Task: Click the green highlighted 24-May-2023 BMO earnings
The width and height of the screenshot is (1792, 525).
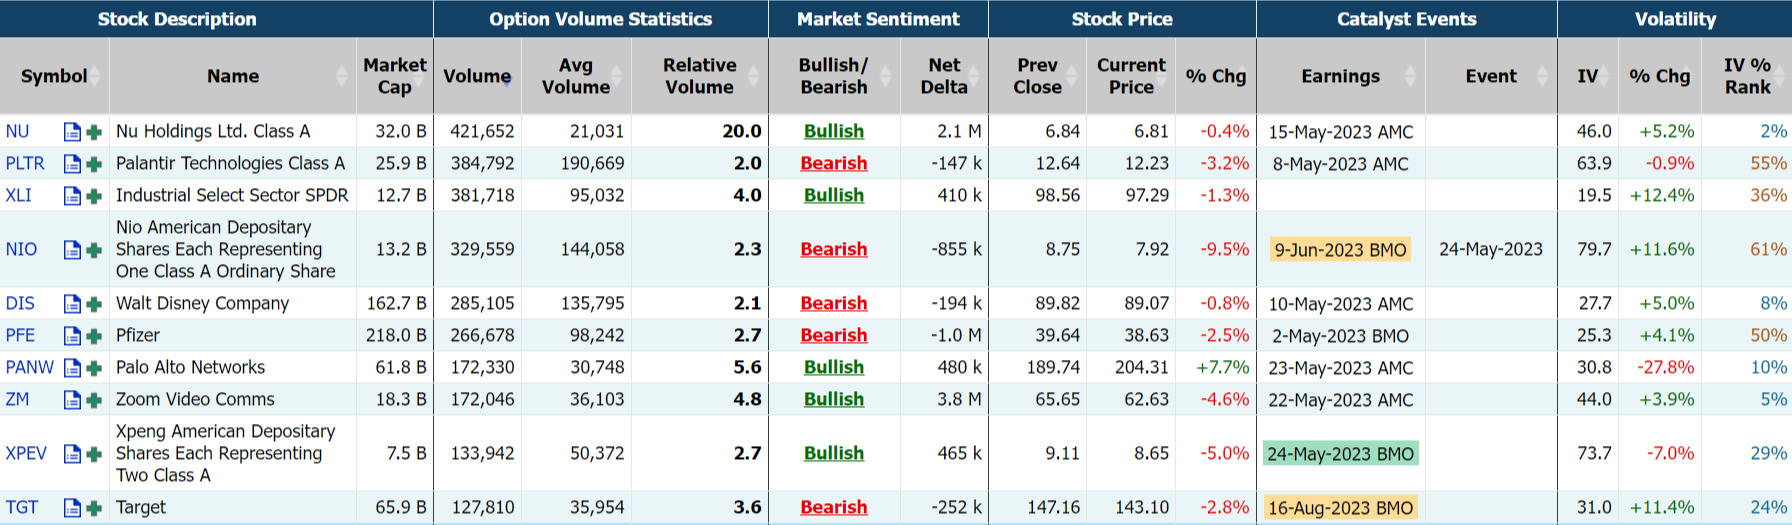Action: 1340,454
